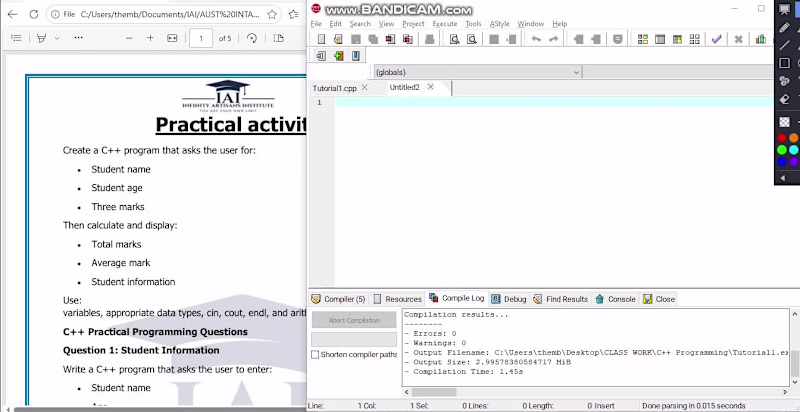Screen dimensions: 800x412
Task: Click the Close file toolbar icon
Action: [x=390, y=39]
